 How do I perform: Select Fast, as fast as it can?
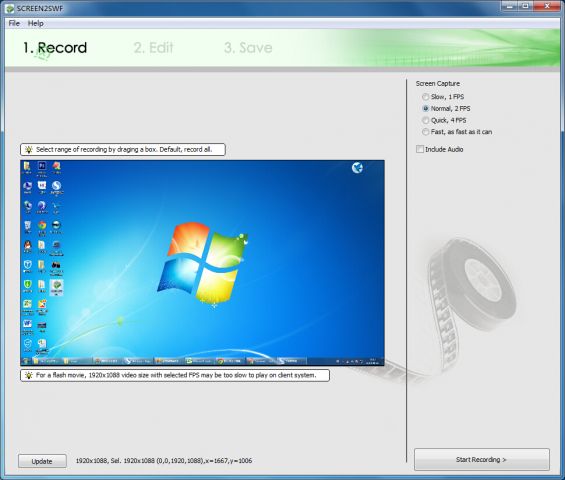click(x=426, y=132)
